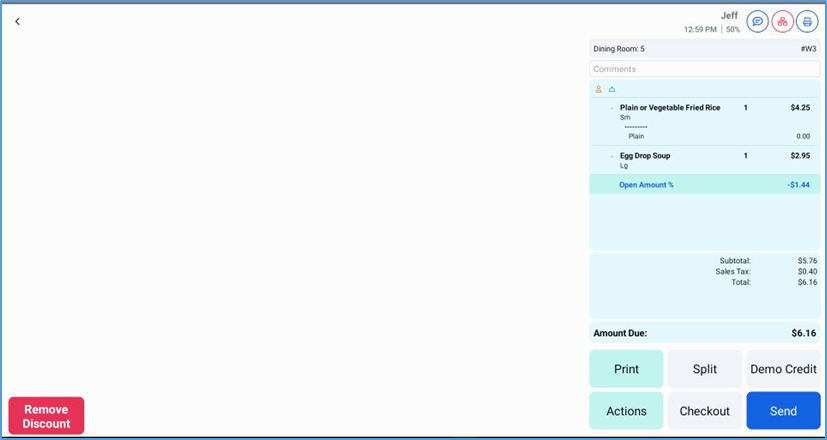Open the Actions menu
The width and height of the screenshot is (827, 440).
pos(626,411)
